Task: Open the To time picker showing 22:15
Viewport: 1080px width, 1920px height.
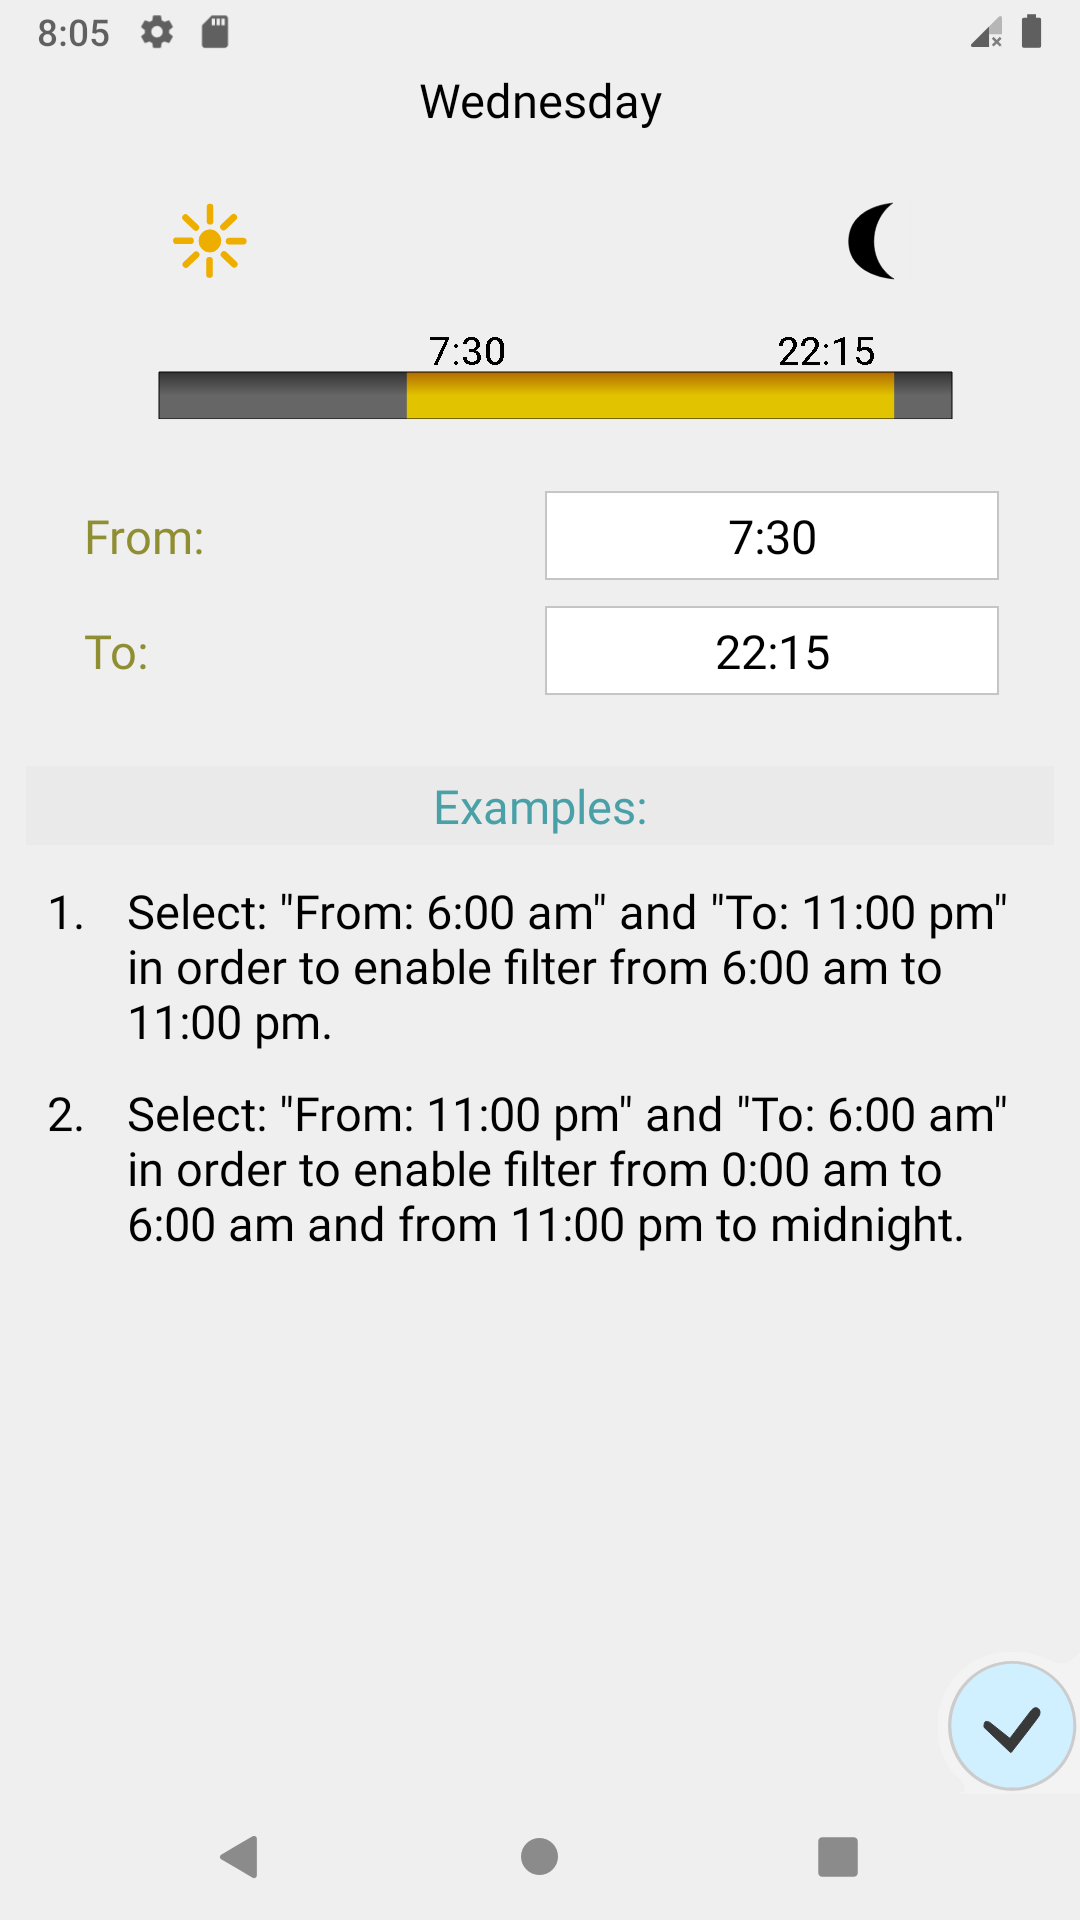Action: pyautogui.click(x=771, y=651)
